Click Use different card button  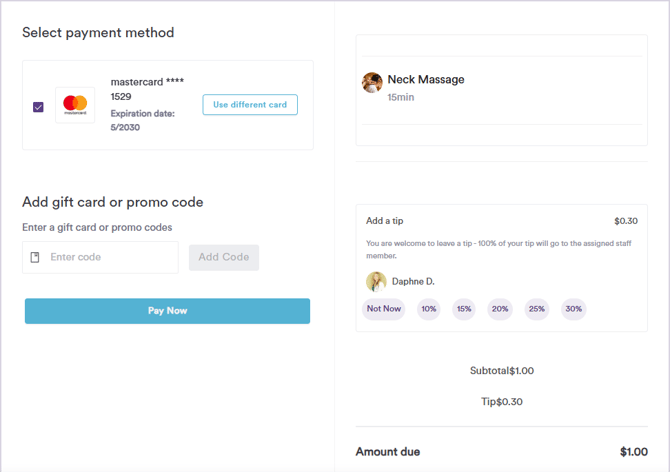pos(250,105)
